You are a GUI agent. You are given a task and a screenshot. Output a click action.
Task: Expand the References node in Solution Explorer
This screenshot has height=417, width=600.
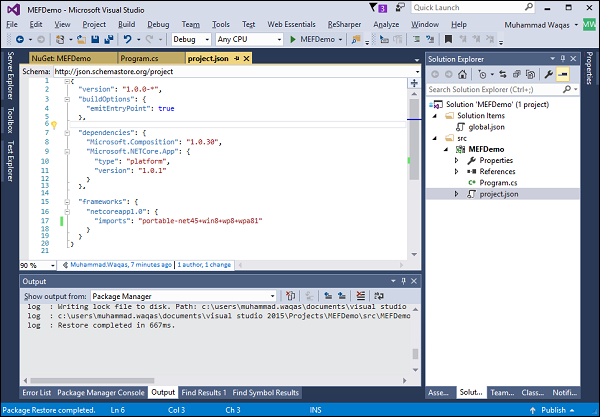pyautogui.click(x=458, y=171)
